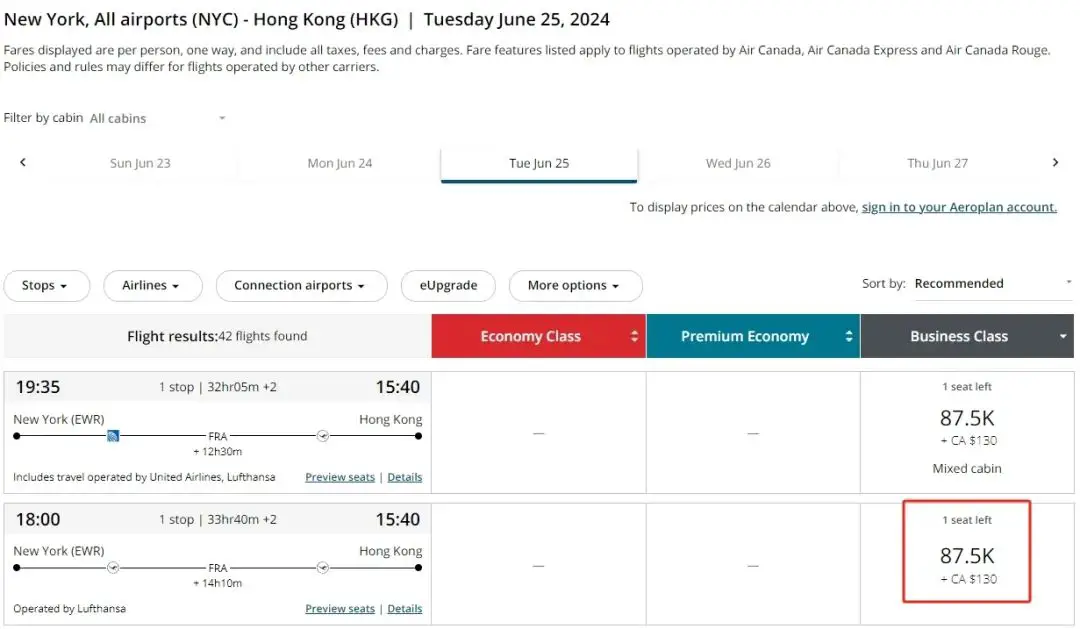Advance the date carousel with right arrow

tap(1055, 163)
